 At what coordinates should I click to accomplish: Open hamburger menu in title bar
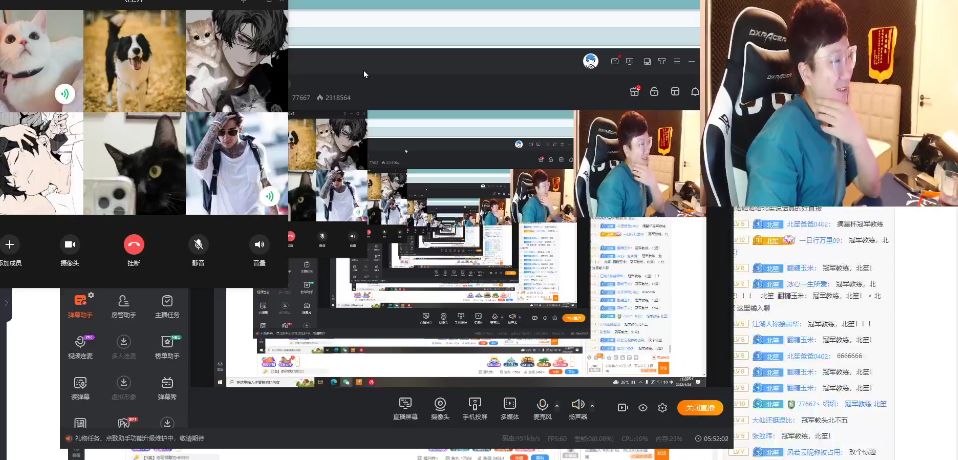click(677, 61)
